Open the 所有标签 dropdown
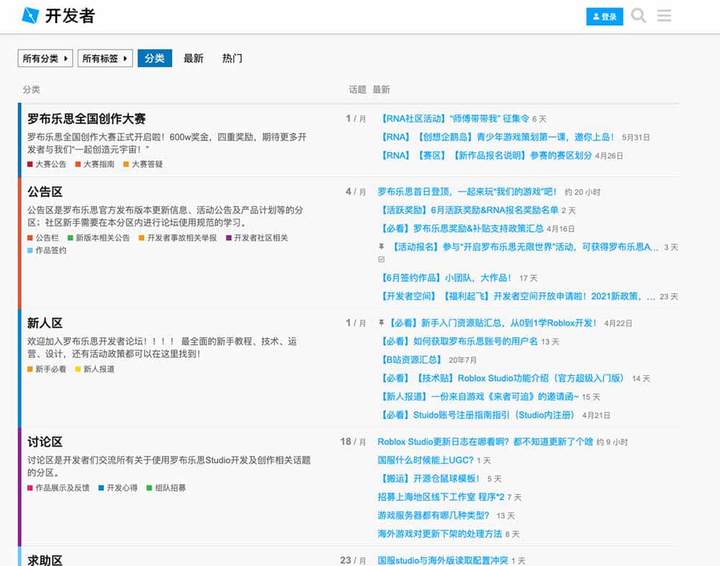 105,58
